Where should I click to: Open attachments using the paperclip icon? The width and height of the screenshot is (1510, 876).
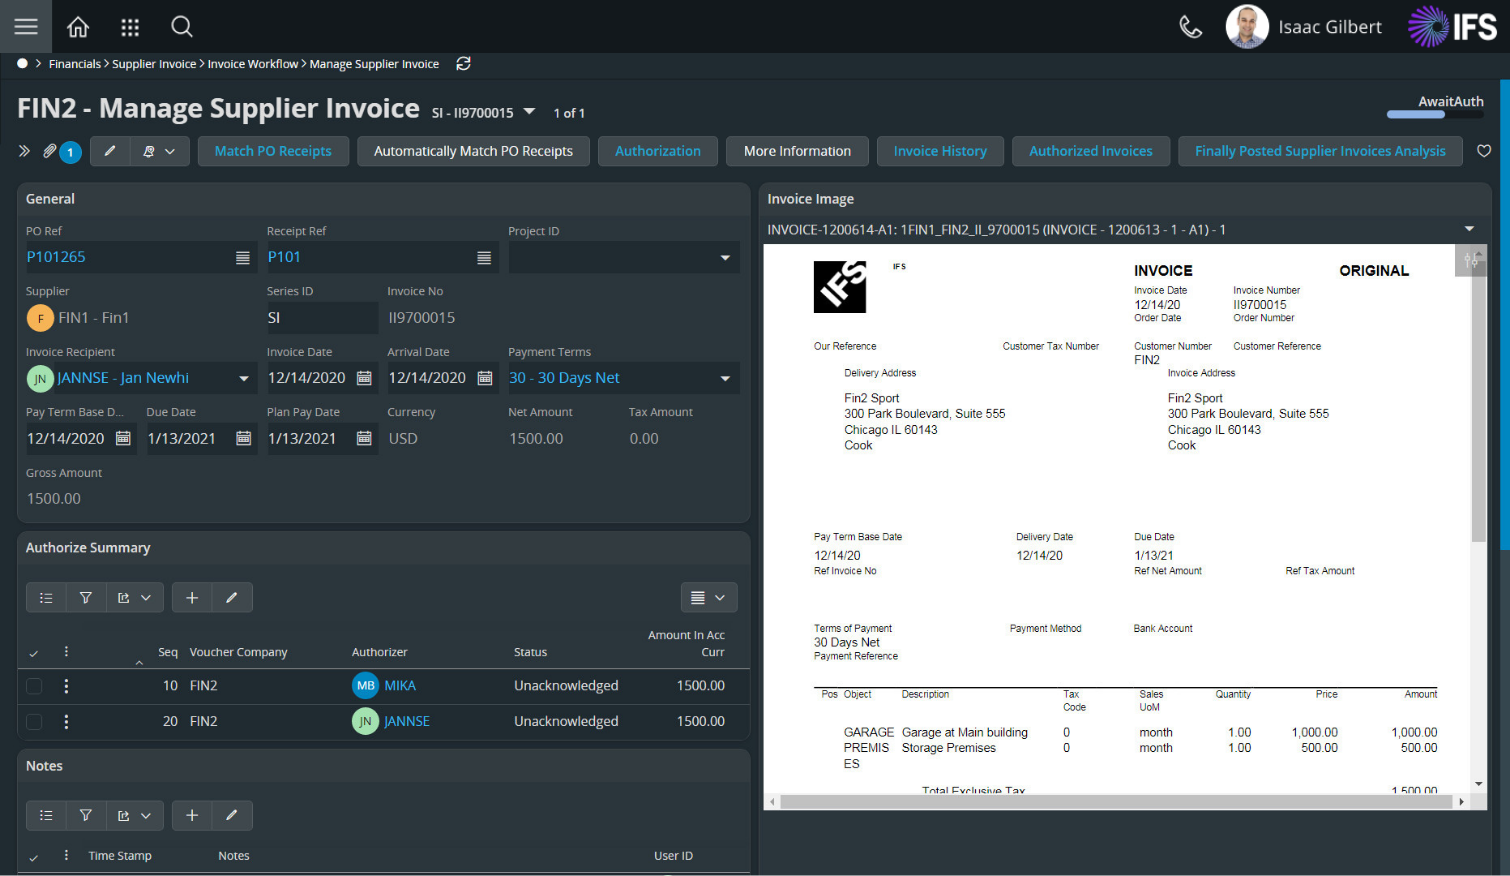pyautogui.click(x=48, y=151)
